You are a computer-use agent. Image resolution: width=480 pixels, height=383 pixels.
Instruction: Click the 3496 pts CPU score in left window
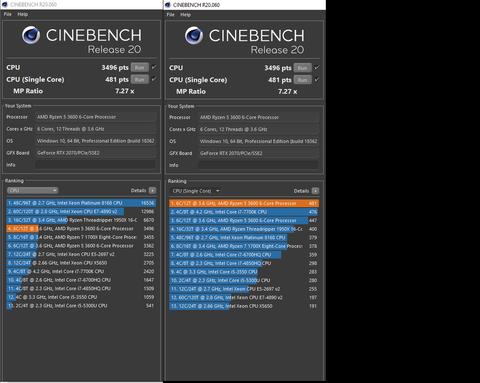coord(115,67)
